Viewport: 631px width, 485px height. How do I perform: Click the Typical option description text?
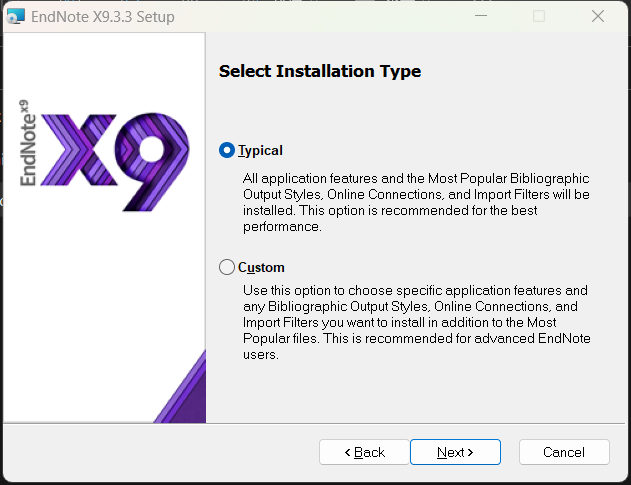416,202
